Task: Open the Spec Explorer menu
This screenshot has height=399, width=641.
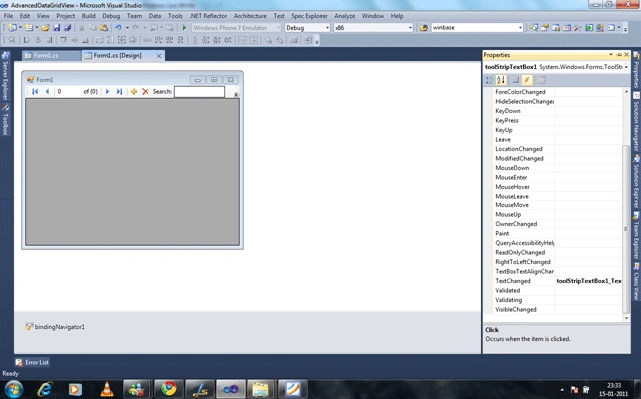Action: (309, 16)
